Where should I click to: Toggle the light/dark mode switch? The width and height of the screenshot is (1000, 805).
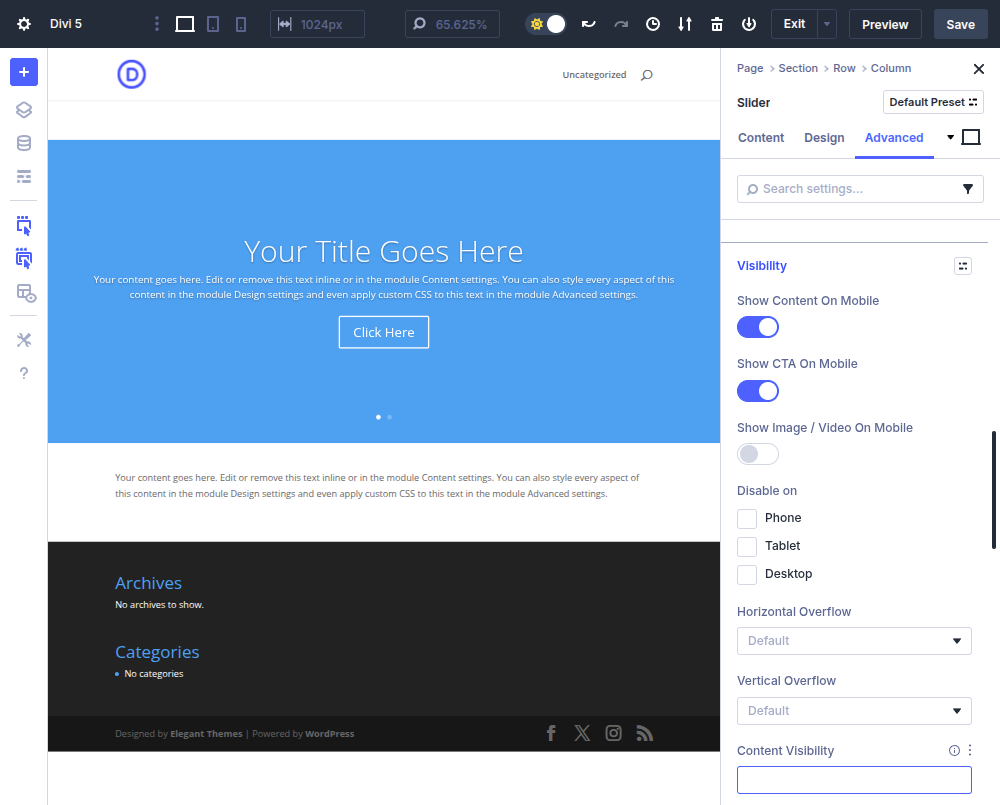click(x=546, y=24)
